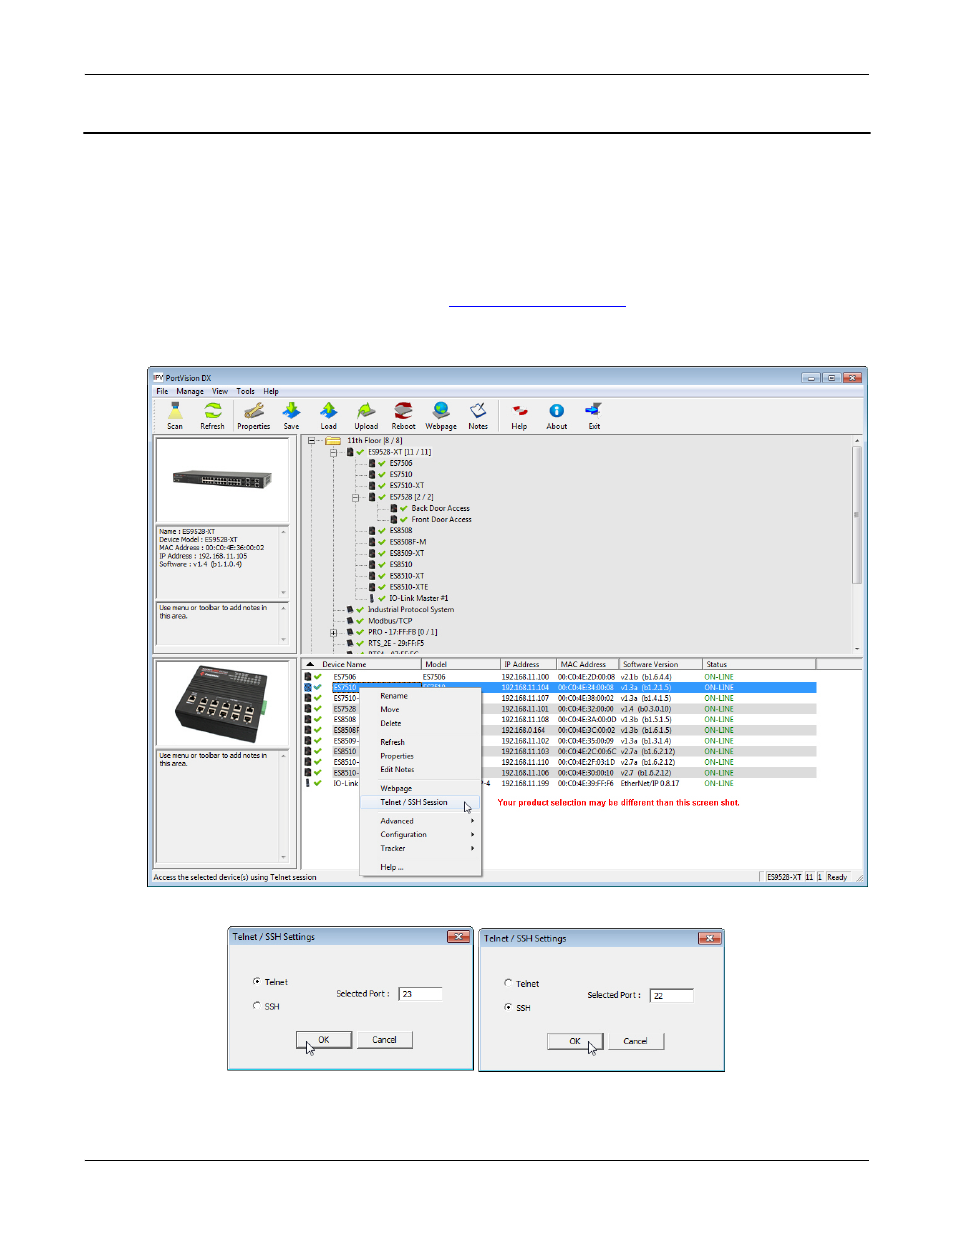Viewport: 954px width, 1235px height.
Task: Click Selected Port field showing 23
Action: click(x=420, y=994)
